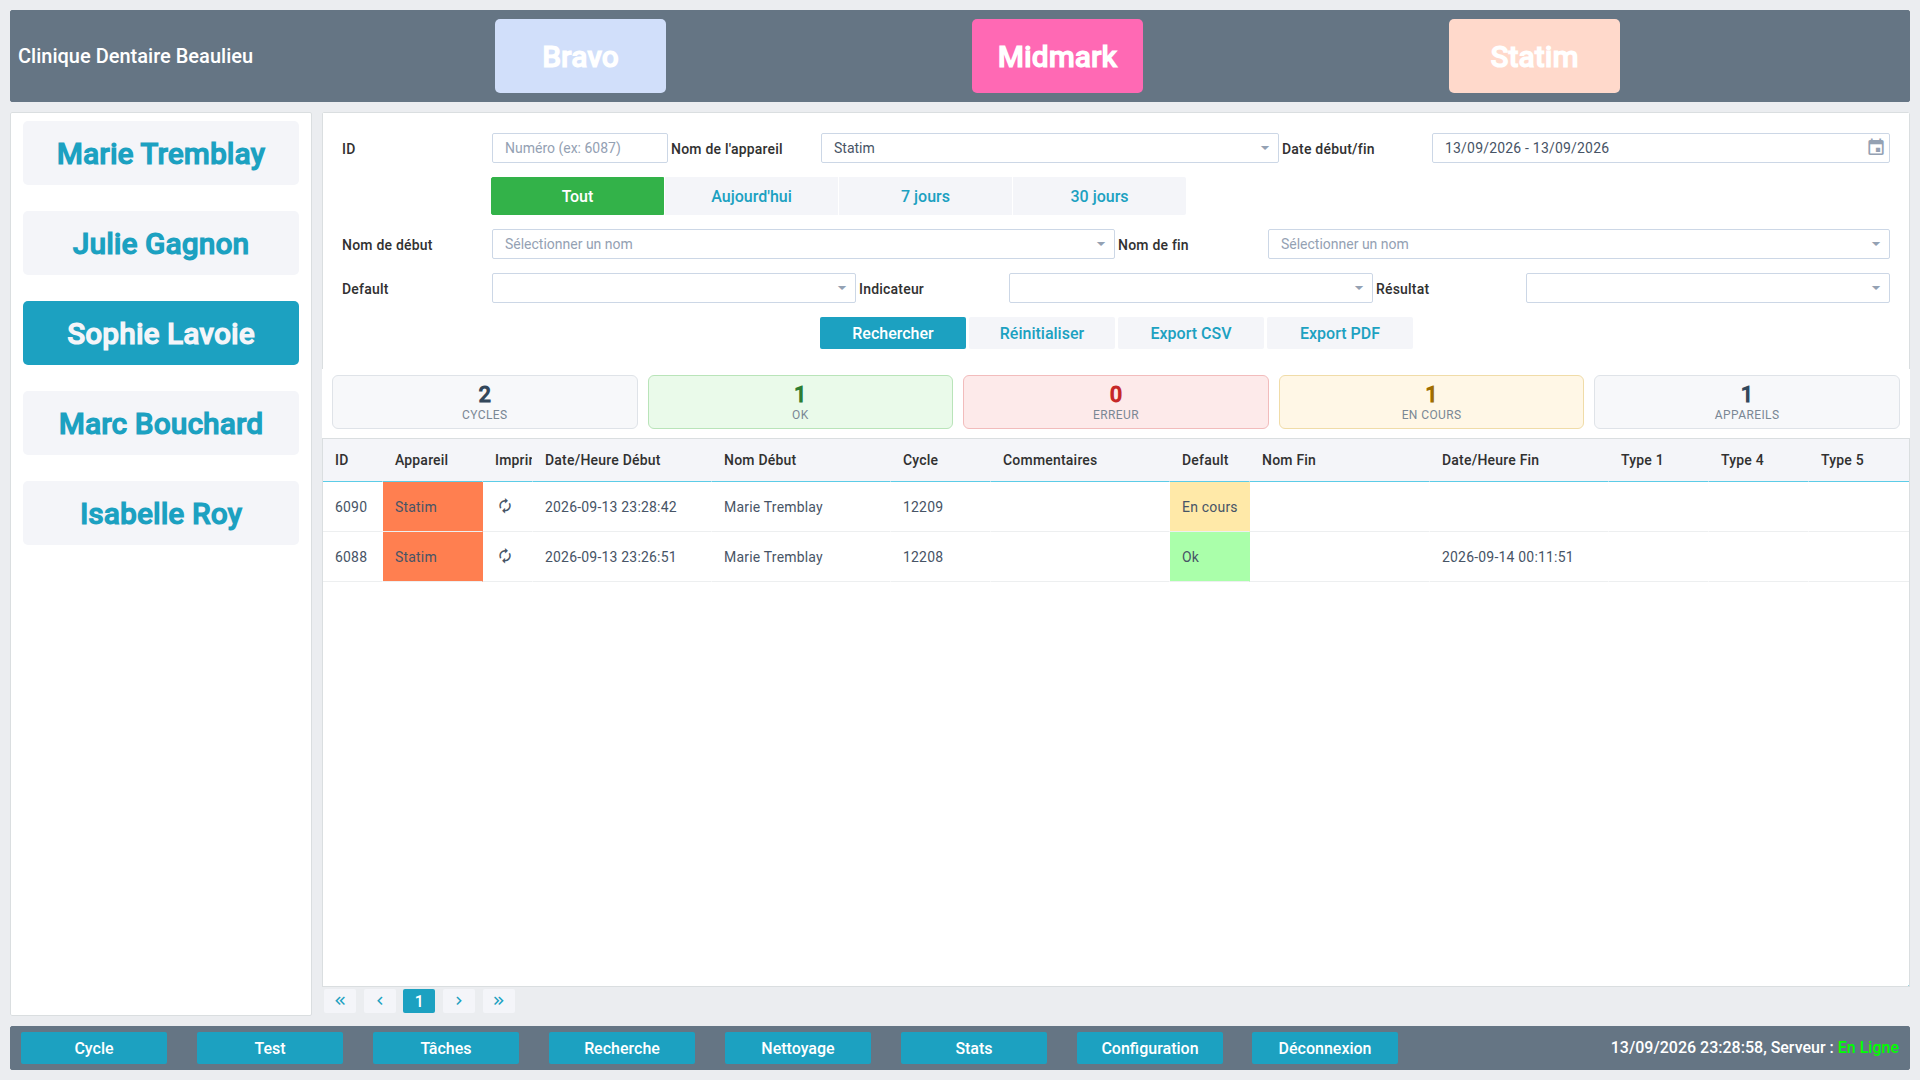Viewport: 1920px width, 1080px height.
Task: Jump to last page with double-right arrow
Action: [499, 1001]
